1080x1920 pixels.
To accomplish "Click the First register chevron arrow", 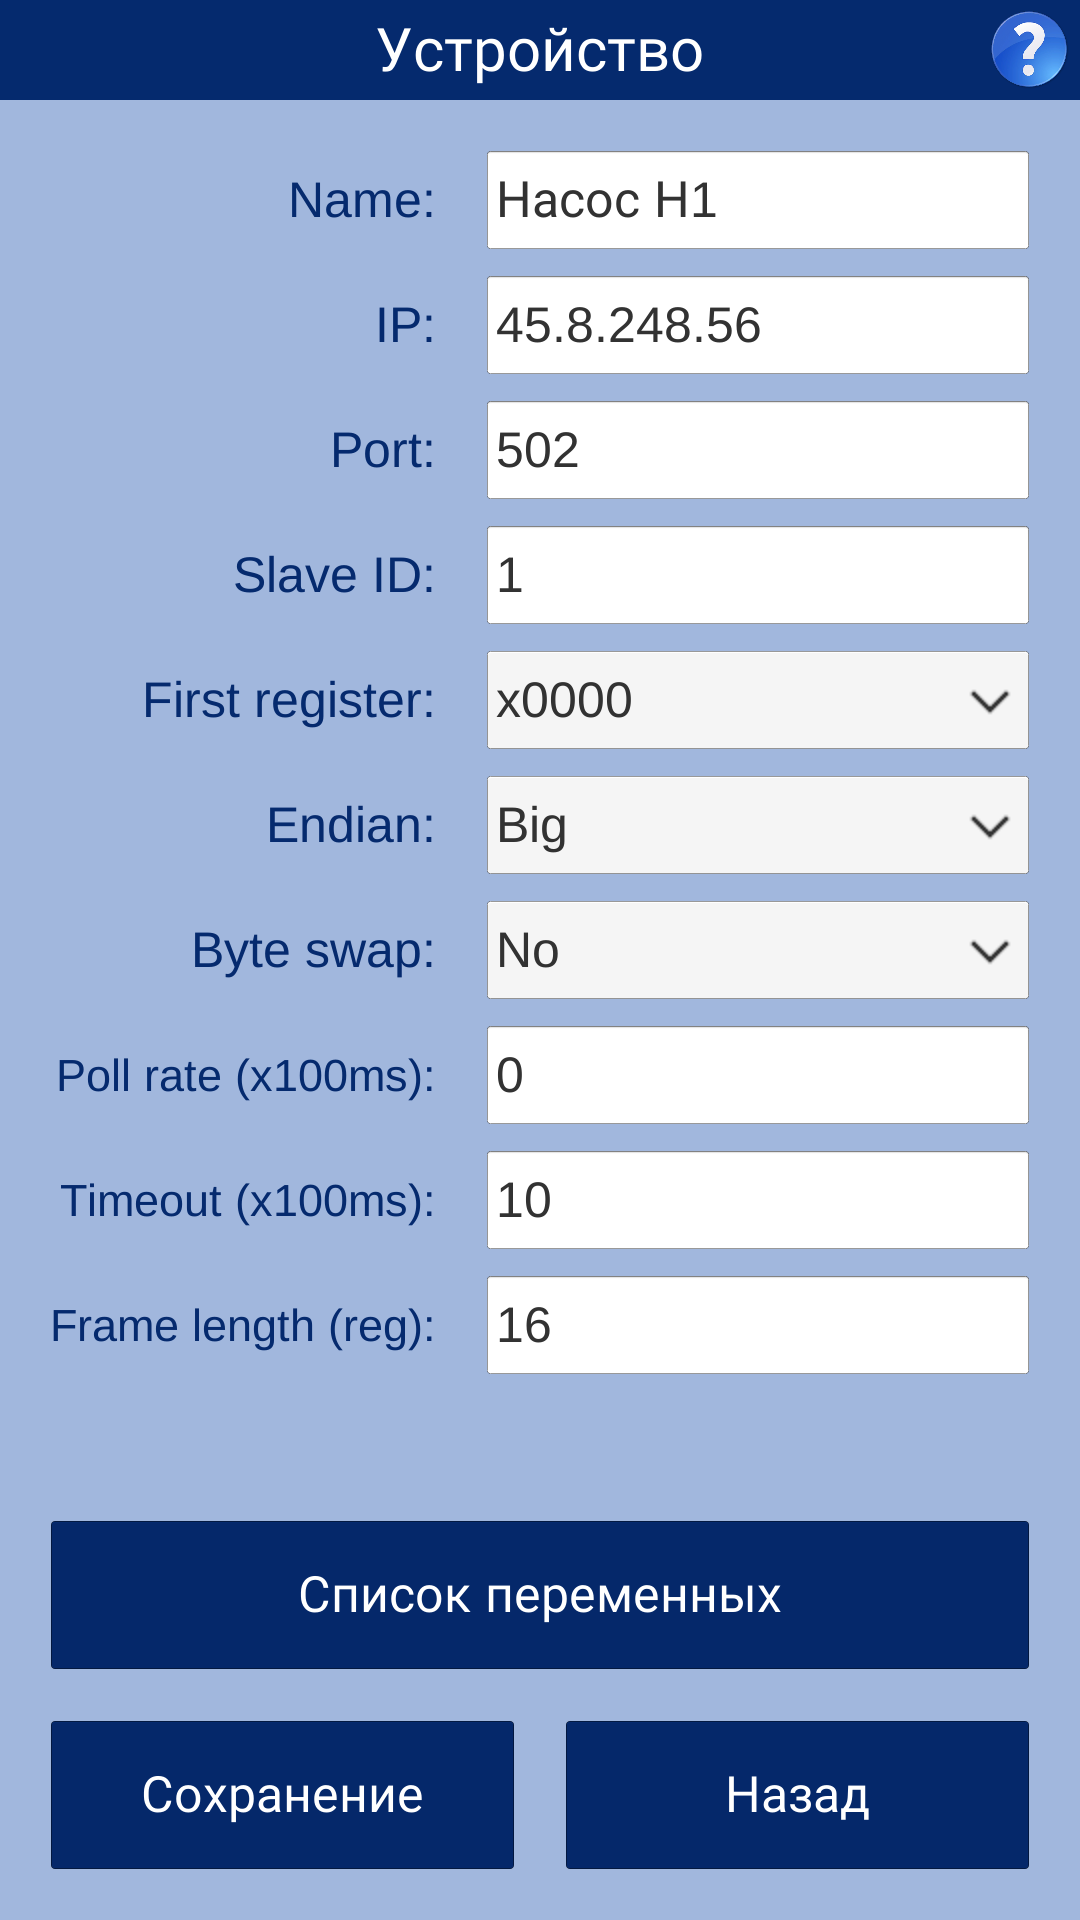I will (989, 701).
